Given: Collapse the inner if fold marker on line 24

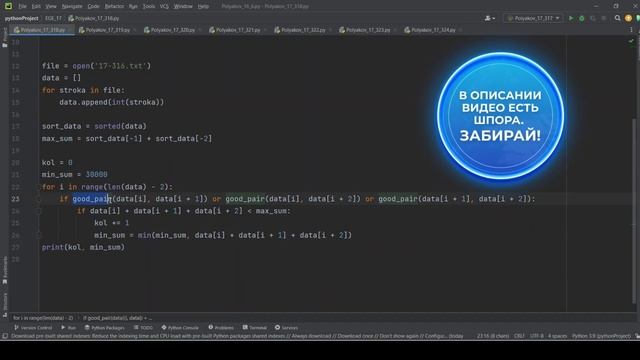Looking at the screenshot, I should point(39,211).
